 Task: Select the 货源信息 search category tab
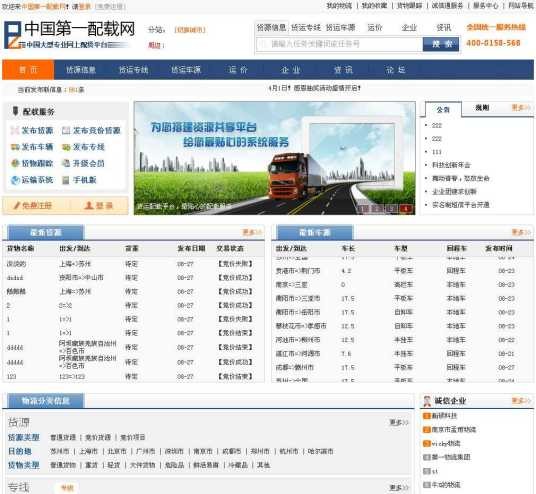coord(271,27)
